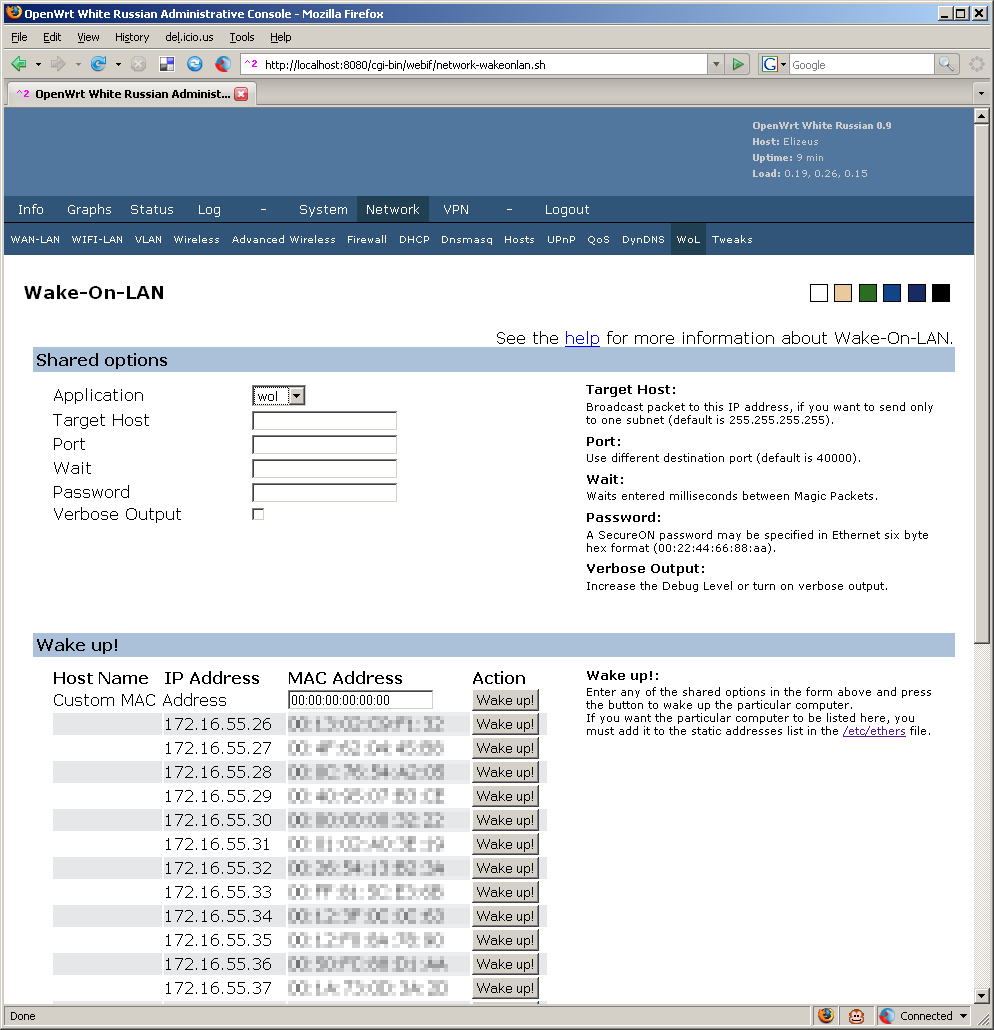Screen dimensions: 994x1030
Task: Click the vertical scrollbar down arrow
Action: 981,995
